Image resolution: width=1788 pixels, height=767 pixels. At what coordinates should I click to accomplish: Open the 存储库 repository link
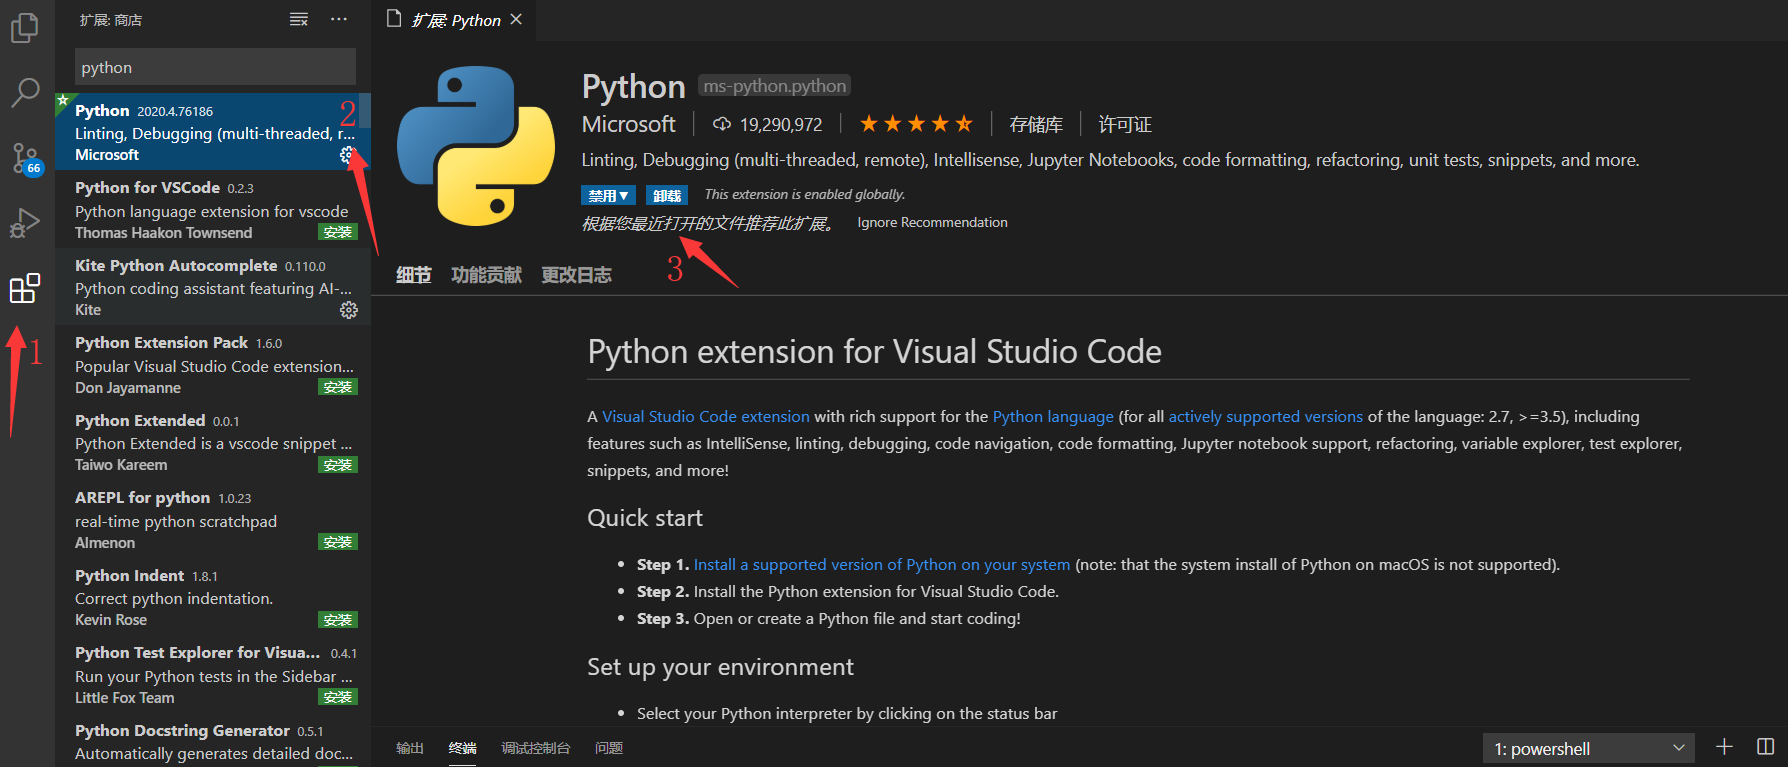tap(1036, 124)
